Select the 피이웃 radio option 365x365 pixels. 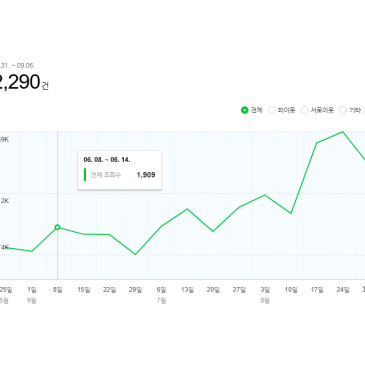point(272,110)
